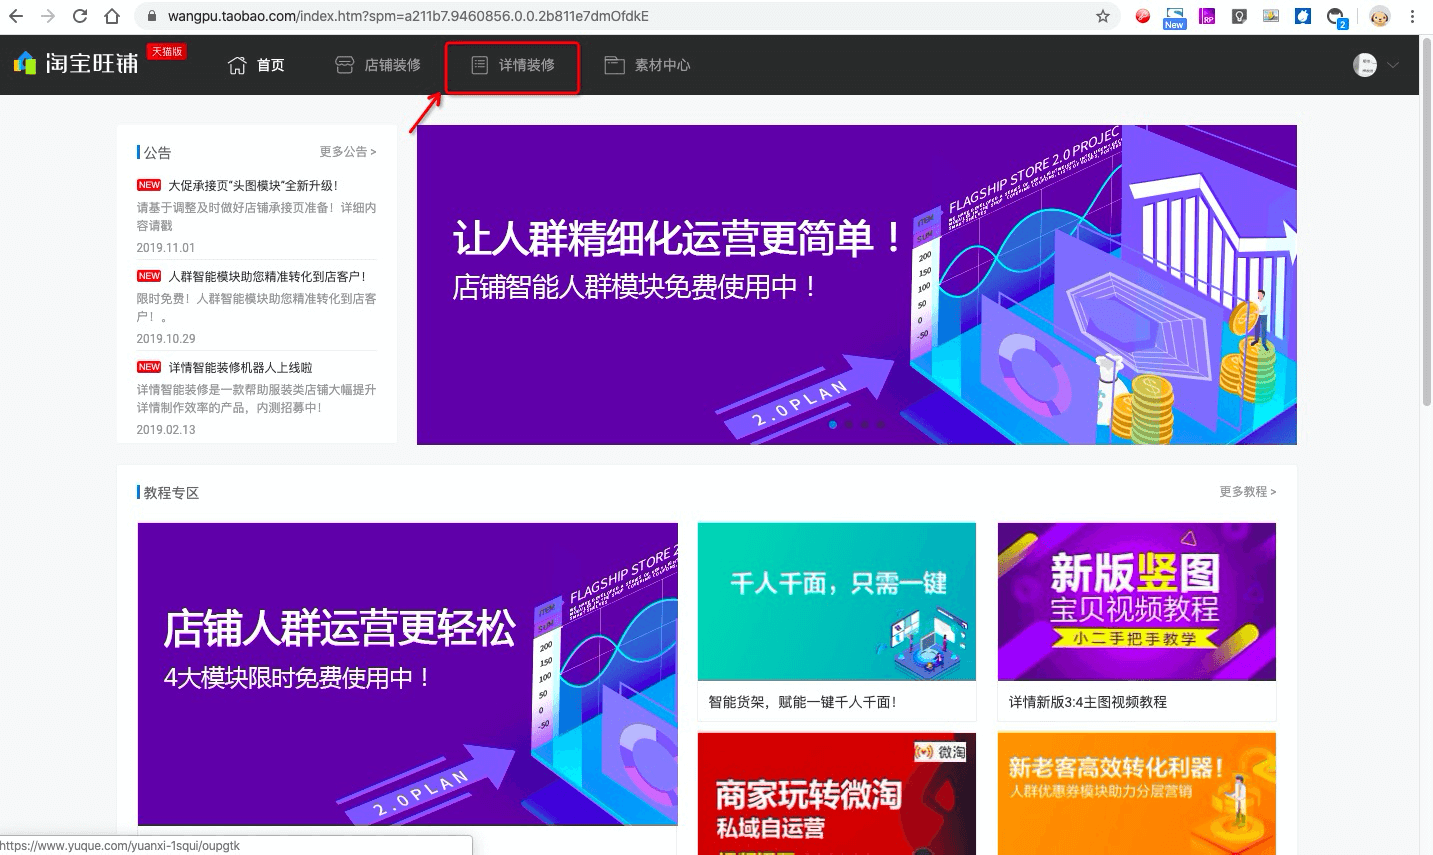The width and height of the screenshot is (1433, 855).
Task: Bookmark this page with the star
Action: [x=1103, y=16]
